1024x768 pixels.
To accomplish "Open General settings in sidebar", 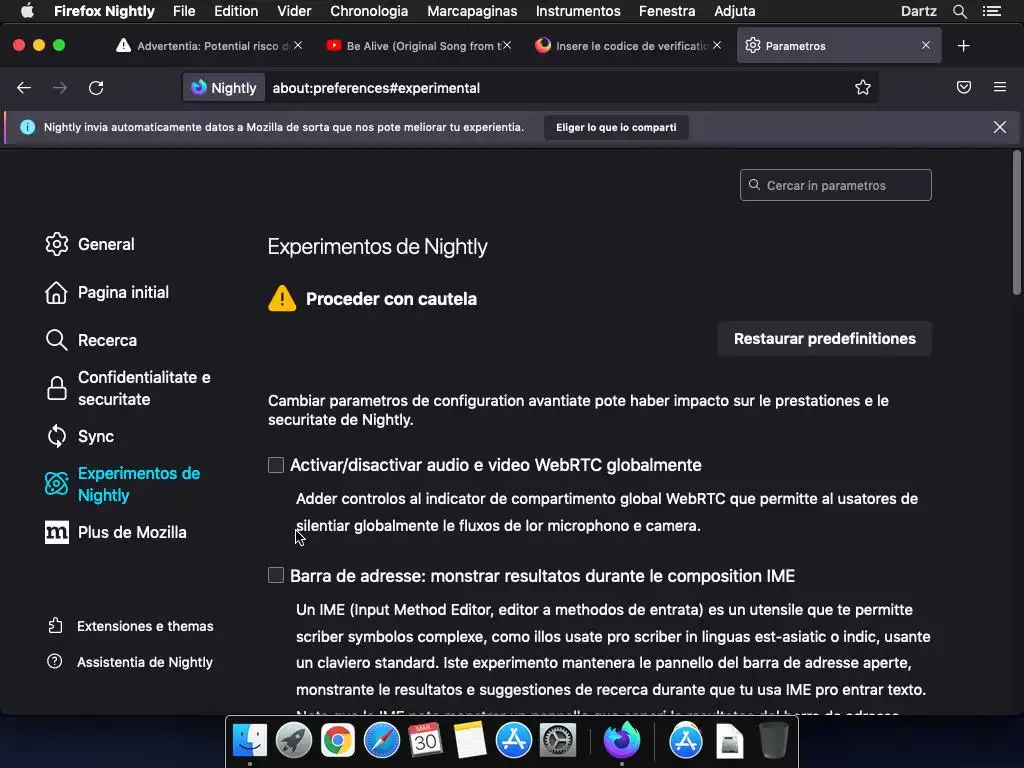I will [90, 244].
